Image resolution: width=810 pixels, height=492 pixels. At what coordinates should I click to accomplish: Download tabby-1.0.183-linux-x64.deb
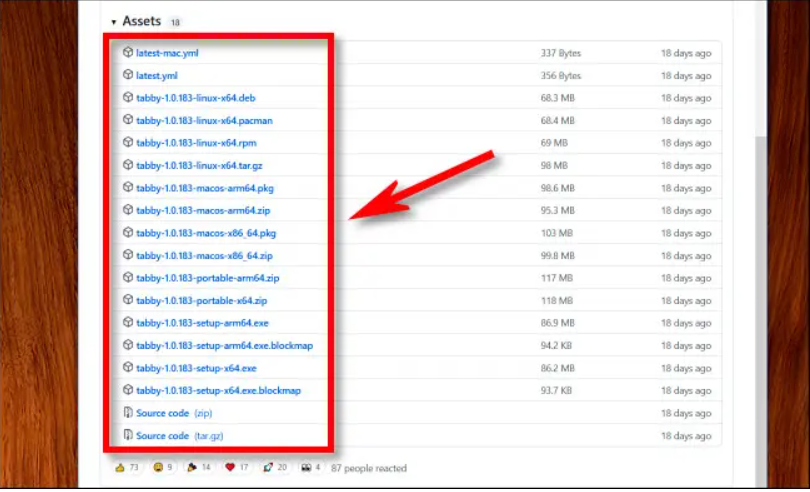pyautogui.click(x=196, y=98)
